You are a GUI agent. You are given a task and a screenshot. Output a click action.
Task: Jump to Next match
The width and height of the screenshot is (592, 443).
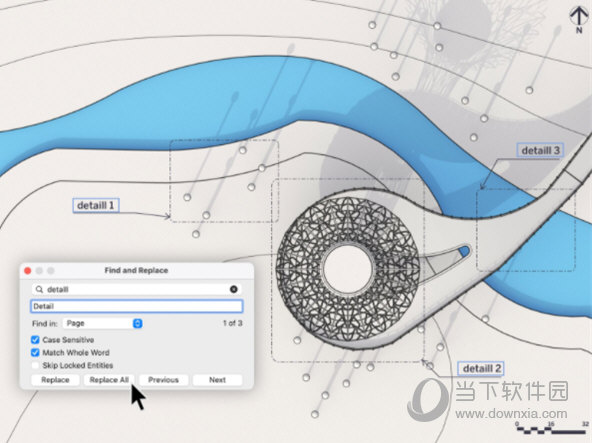(x=217, y=380)
